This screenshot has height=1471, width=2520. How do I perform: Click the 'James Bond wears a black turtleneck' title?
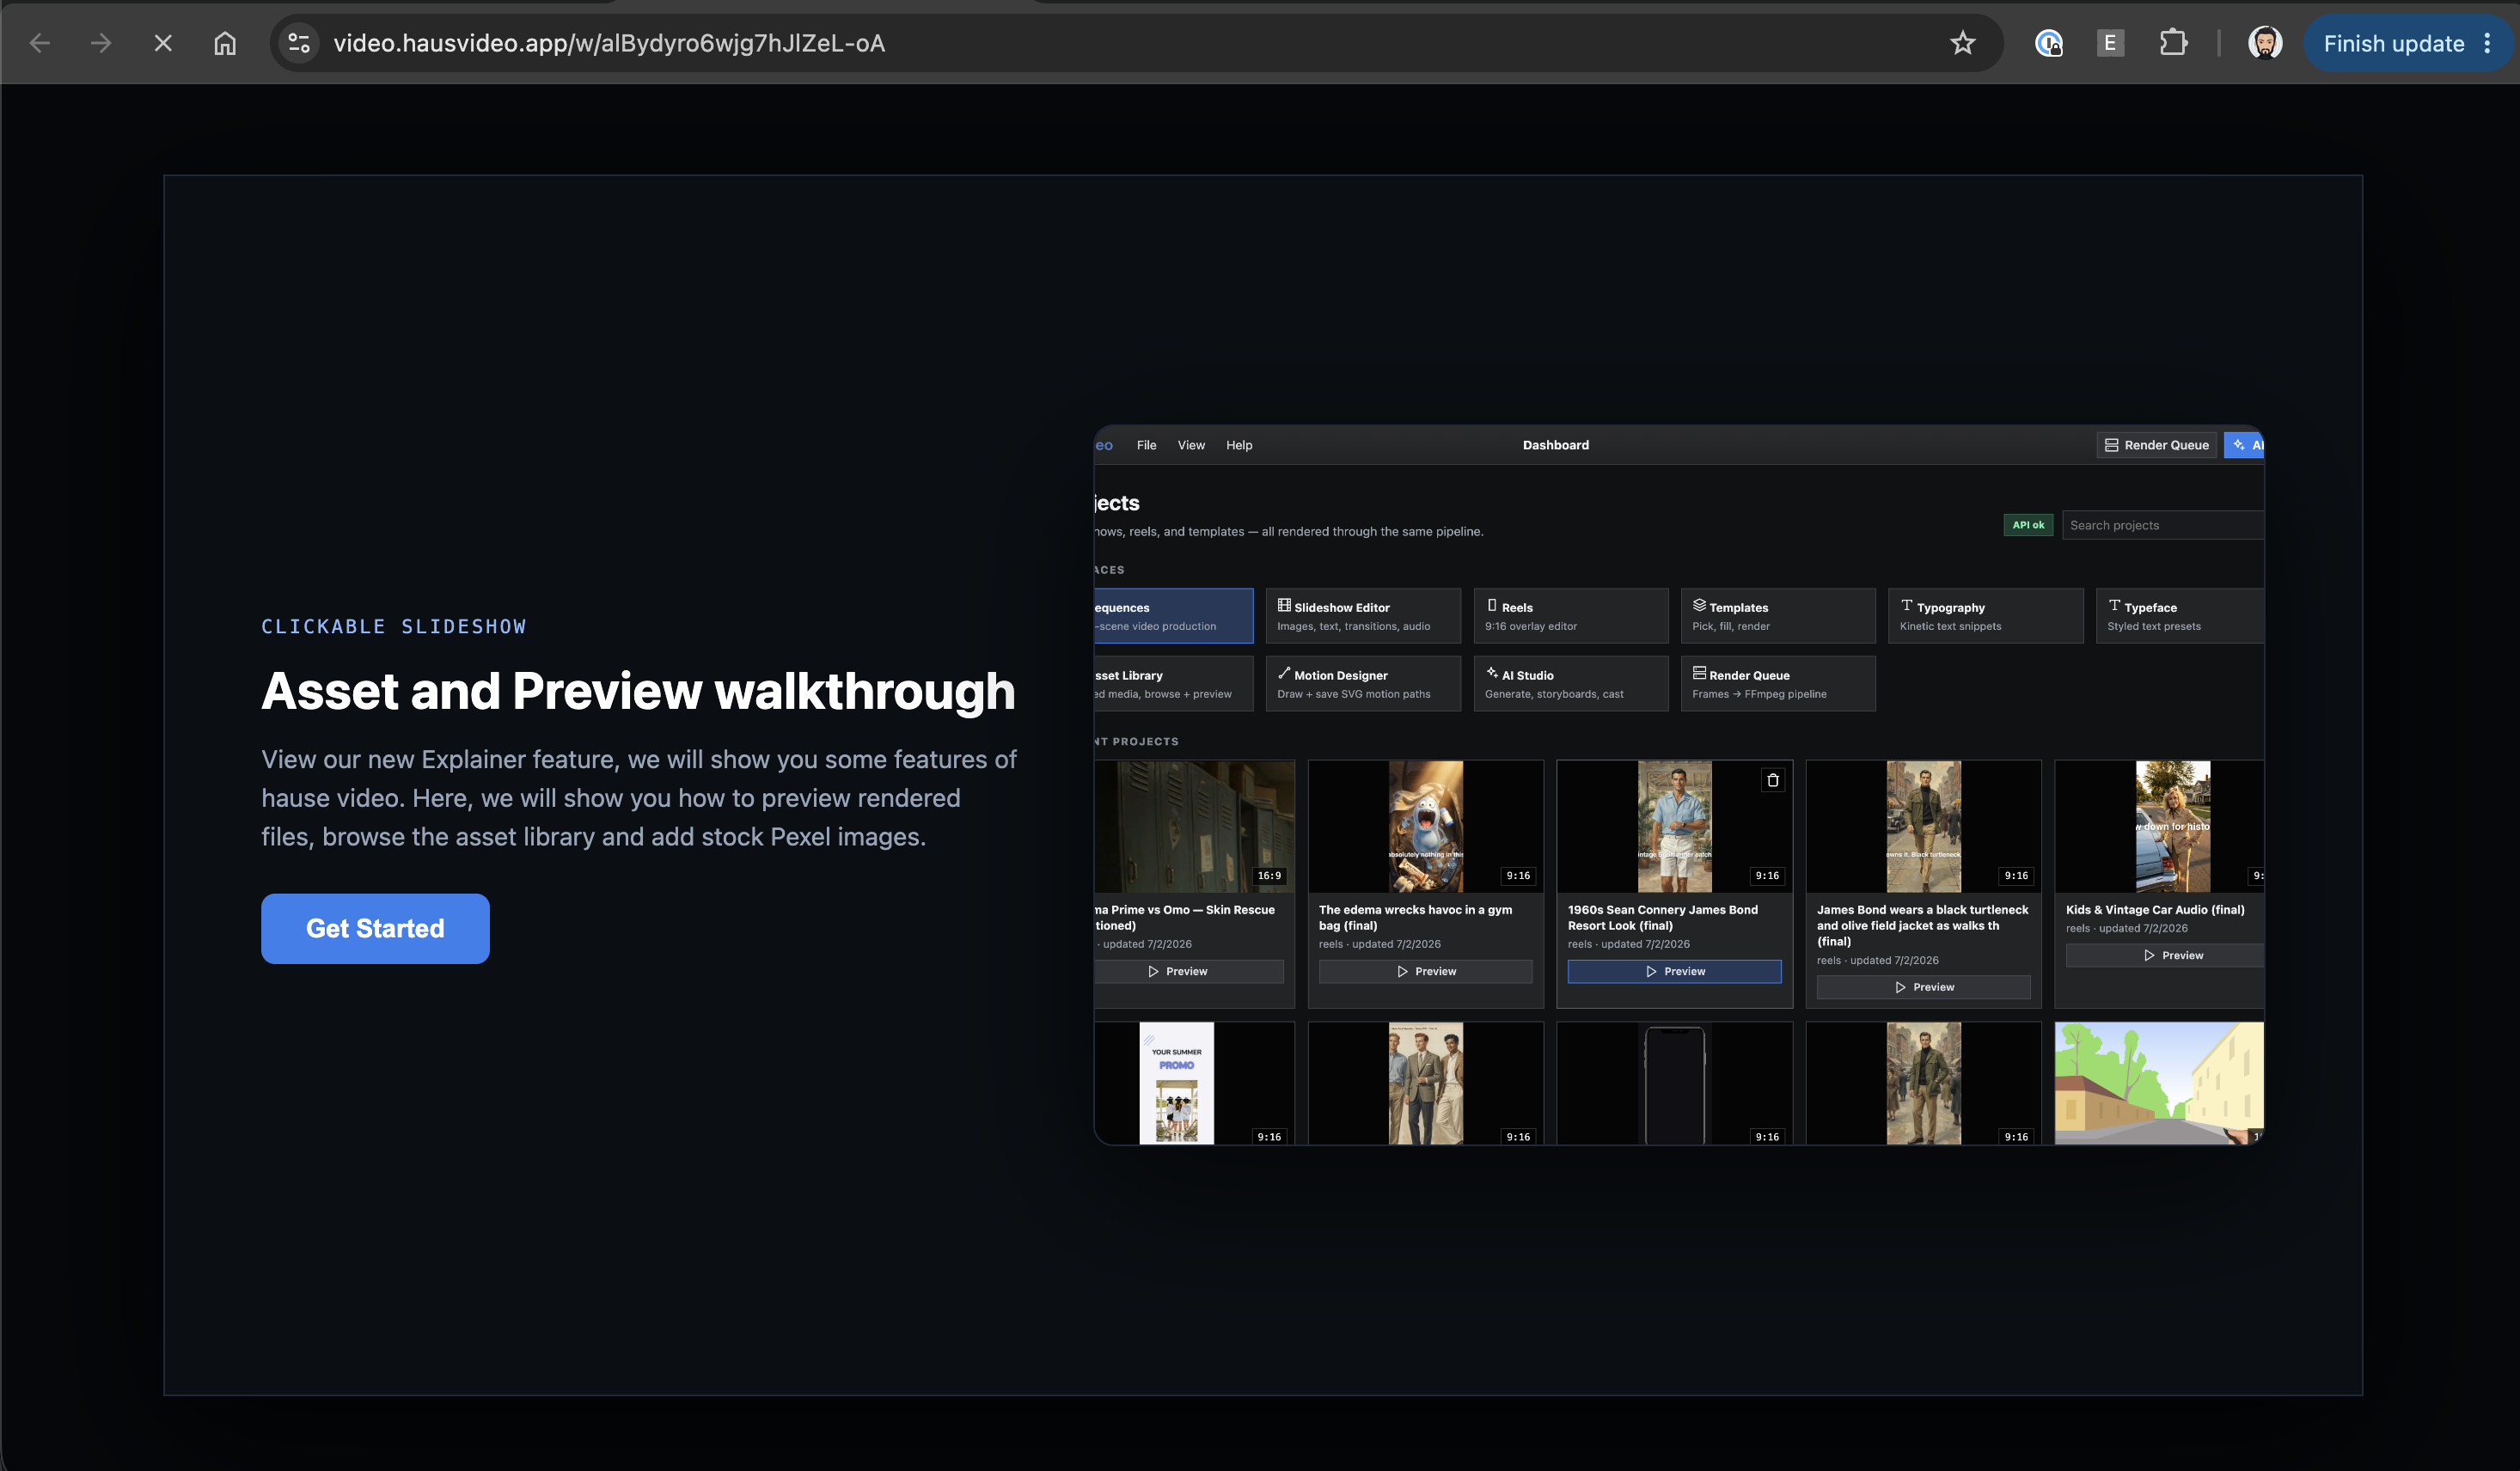pos(1922,925)
